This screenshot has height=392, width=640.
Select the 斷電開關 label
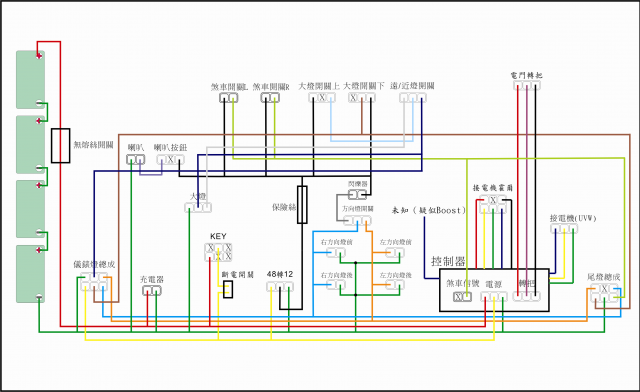(x=238, y=275)
